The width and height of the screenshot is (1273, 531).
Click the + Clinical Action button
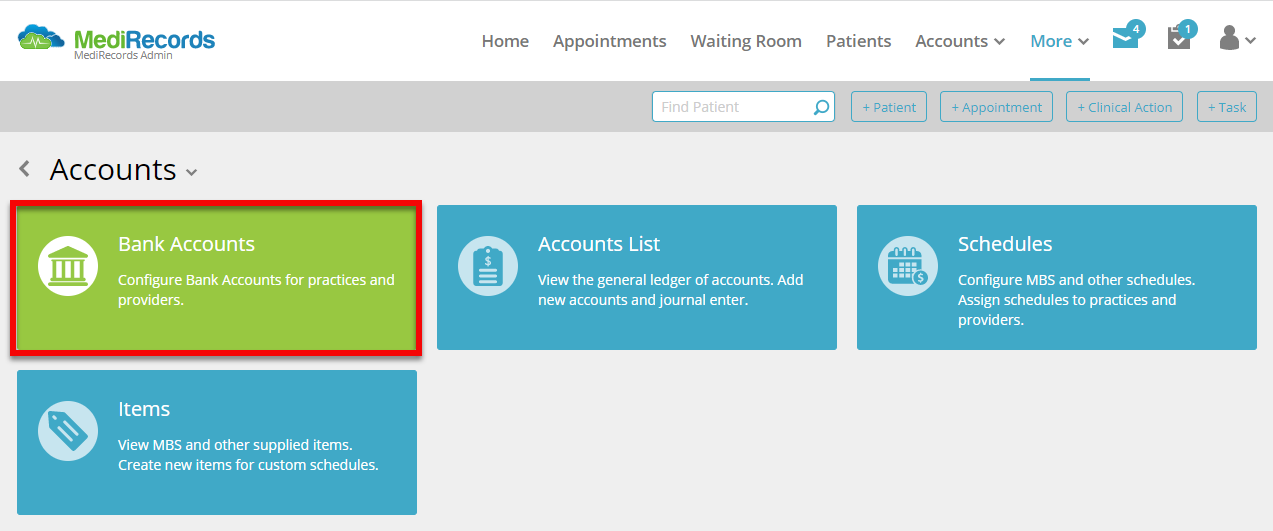tap(1125, 107)
